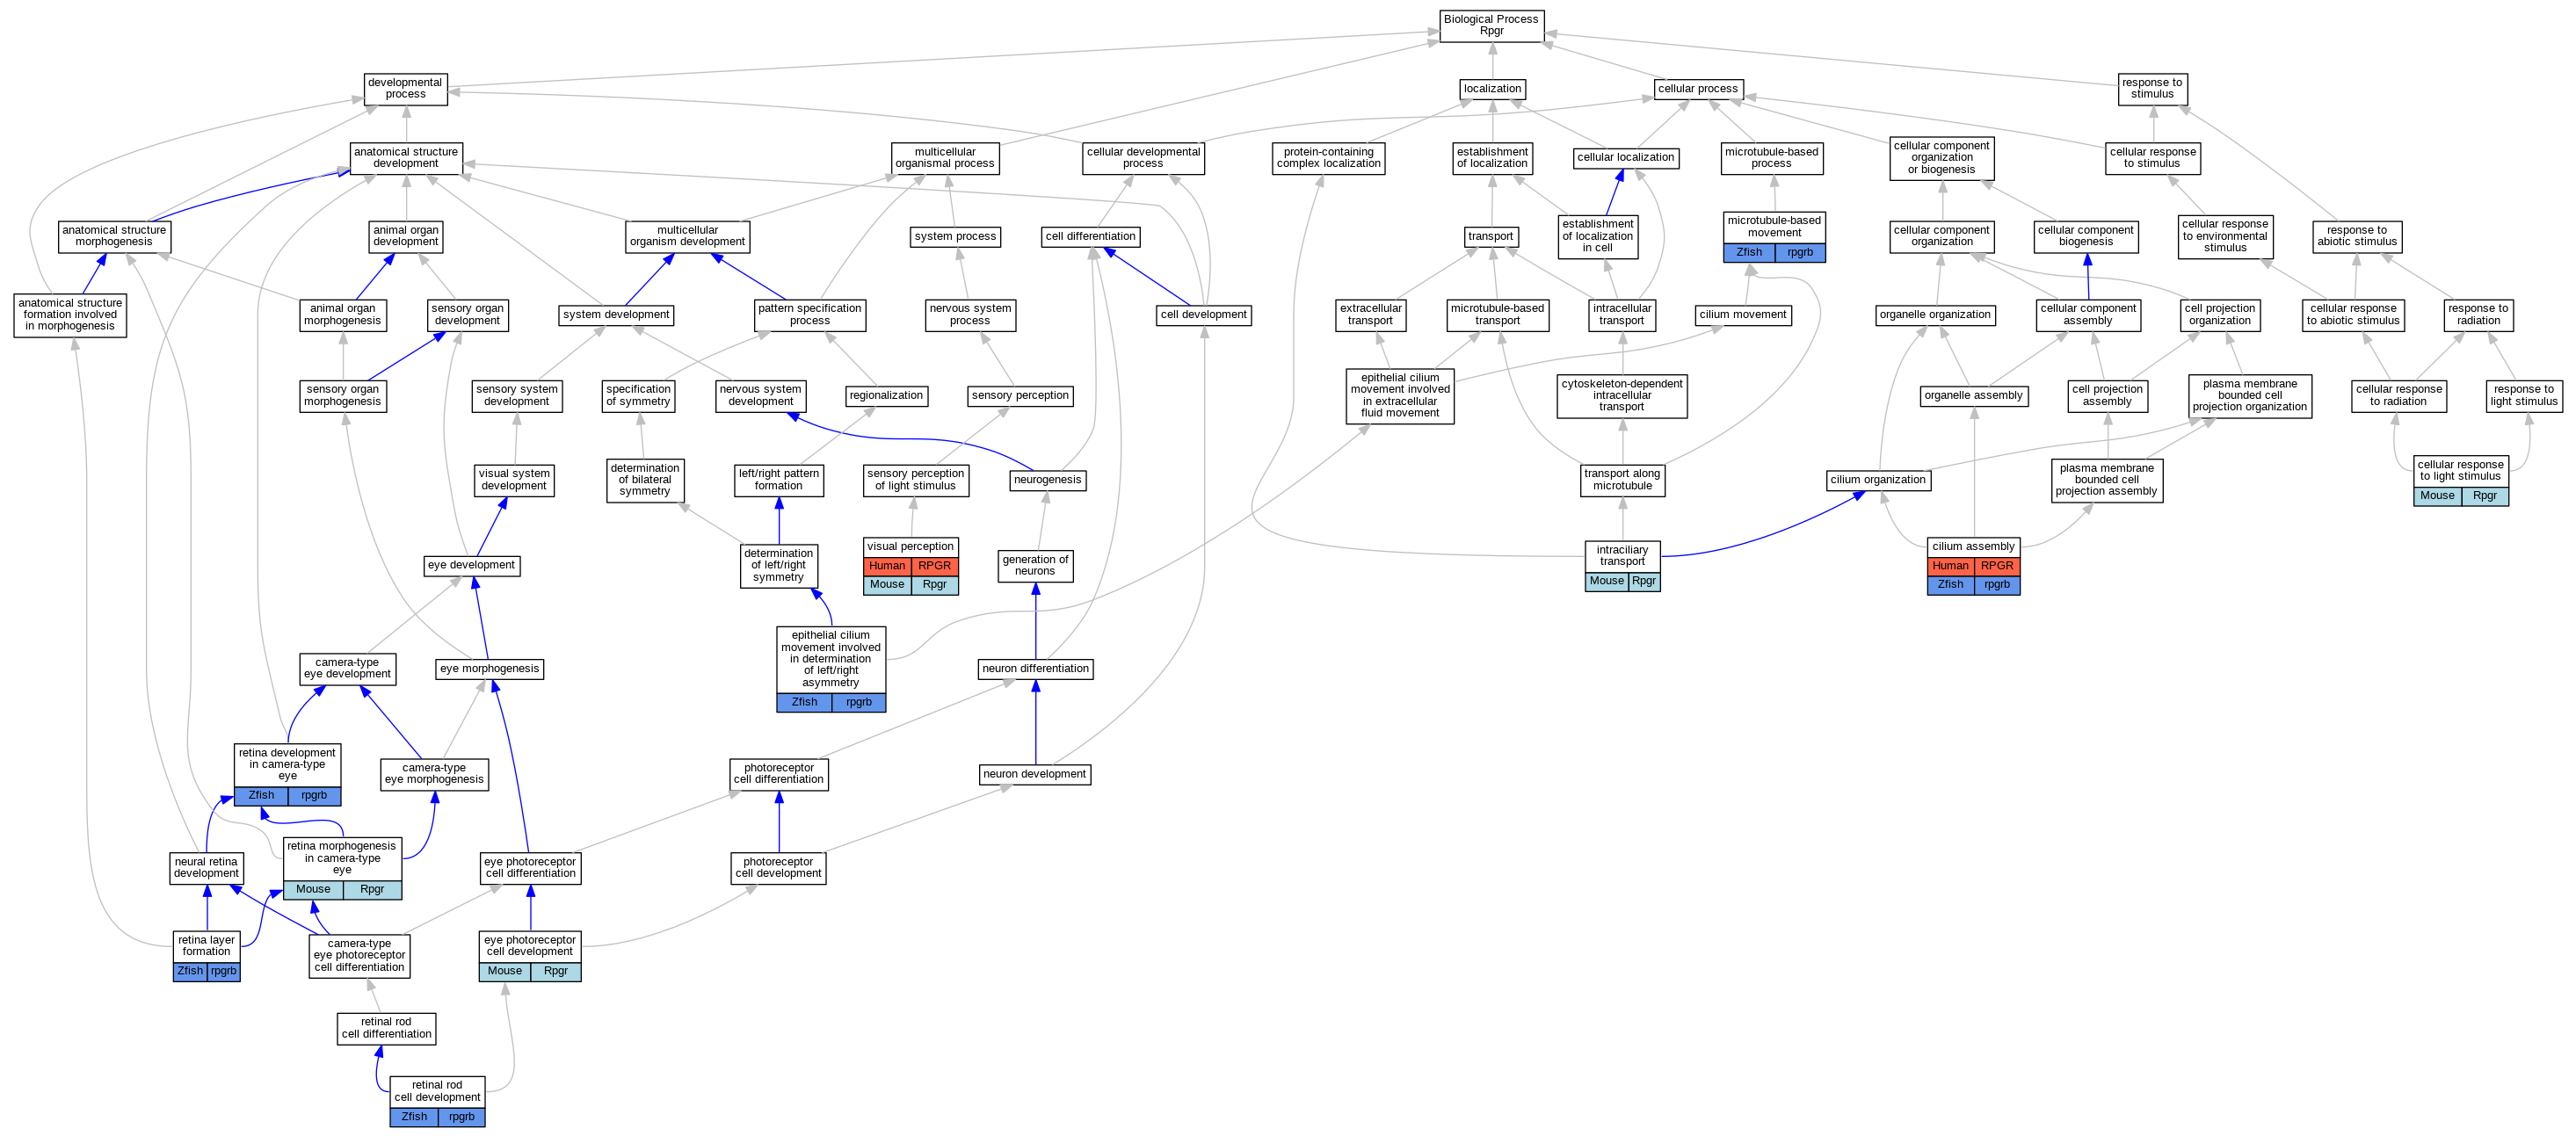2576x1136 pixels.
Task: Select the cilium organization node
Action: pos(1878,480)
